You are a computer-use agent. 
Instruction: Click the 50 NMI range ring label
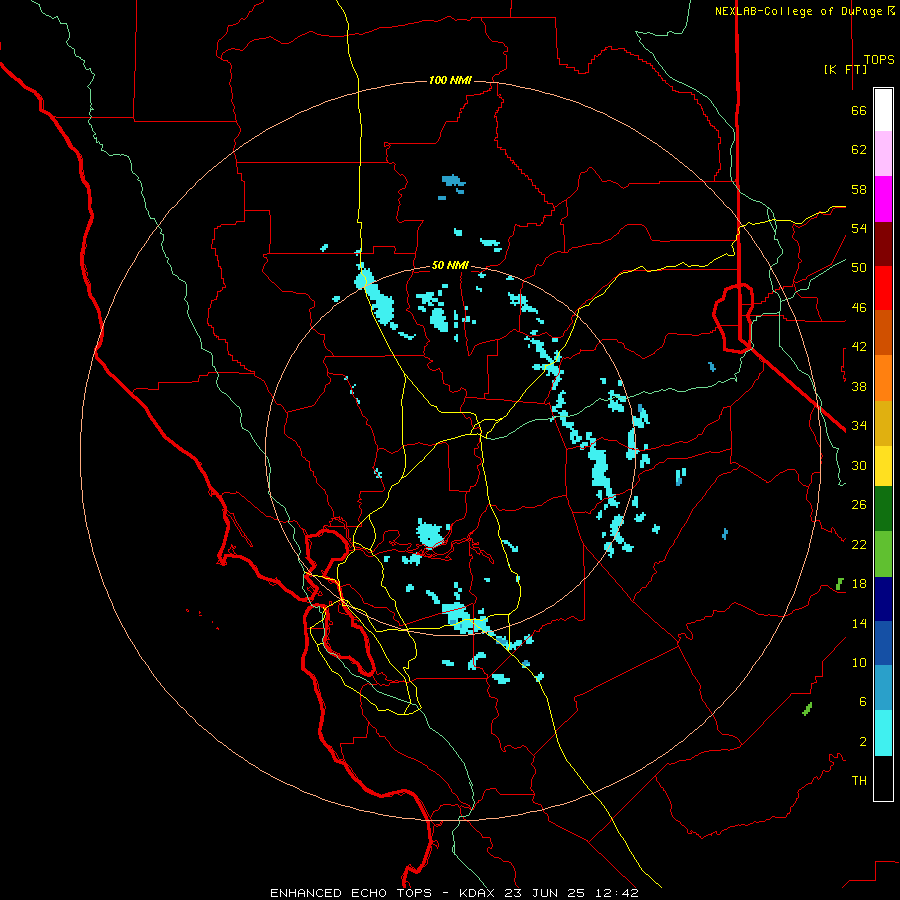click(x=450, y=265)
